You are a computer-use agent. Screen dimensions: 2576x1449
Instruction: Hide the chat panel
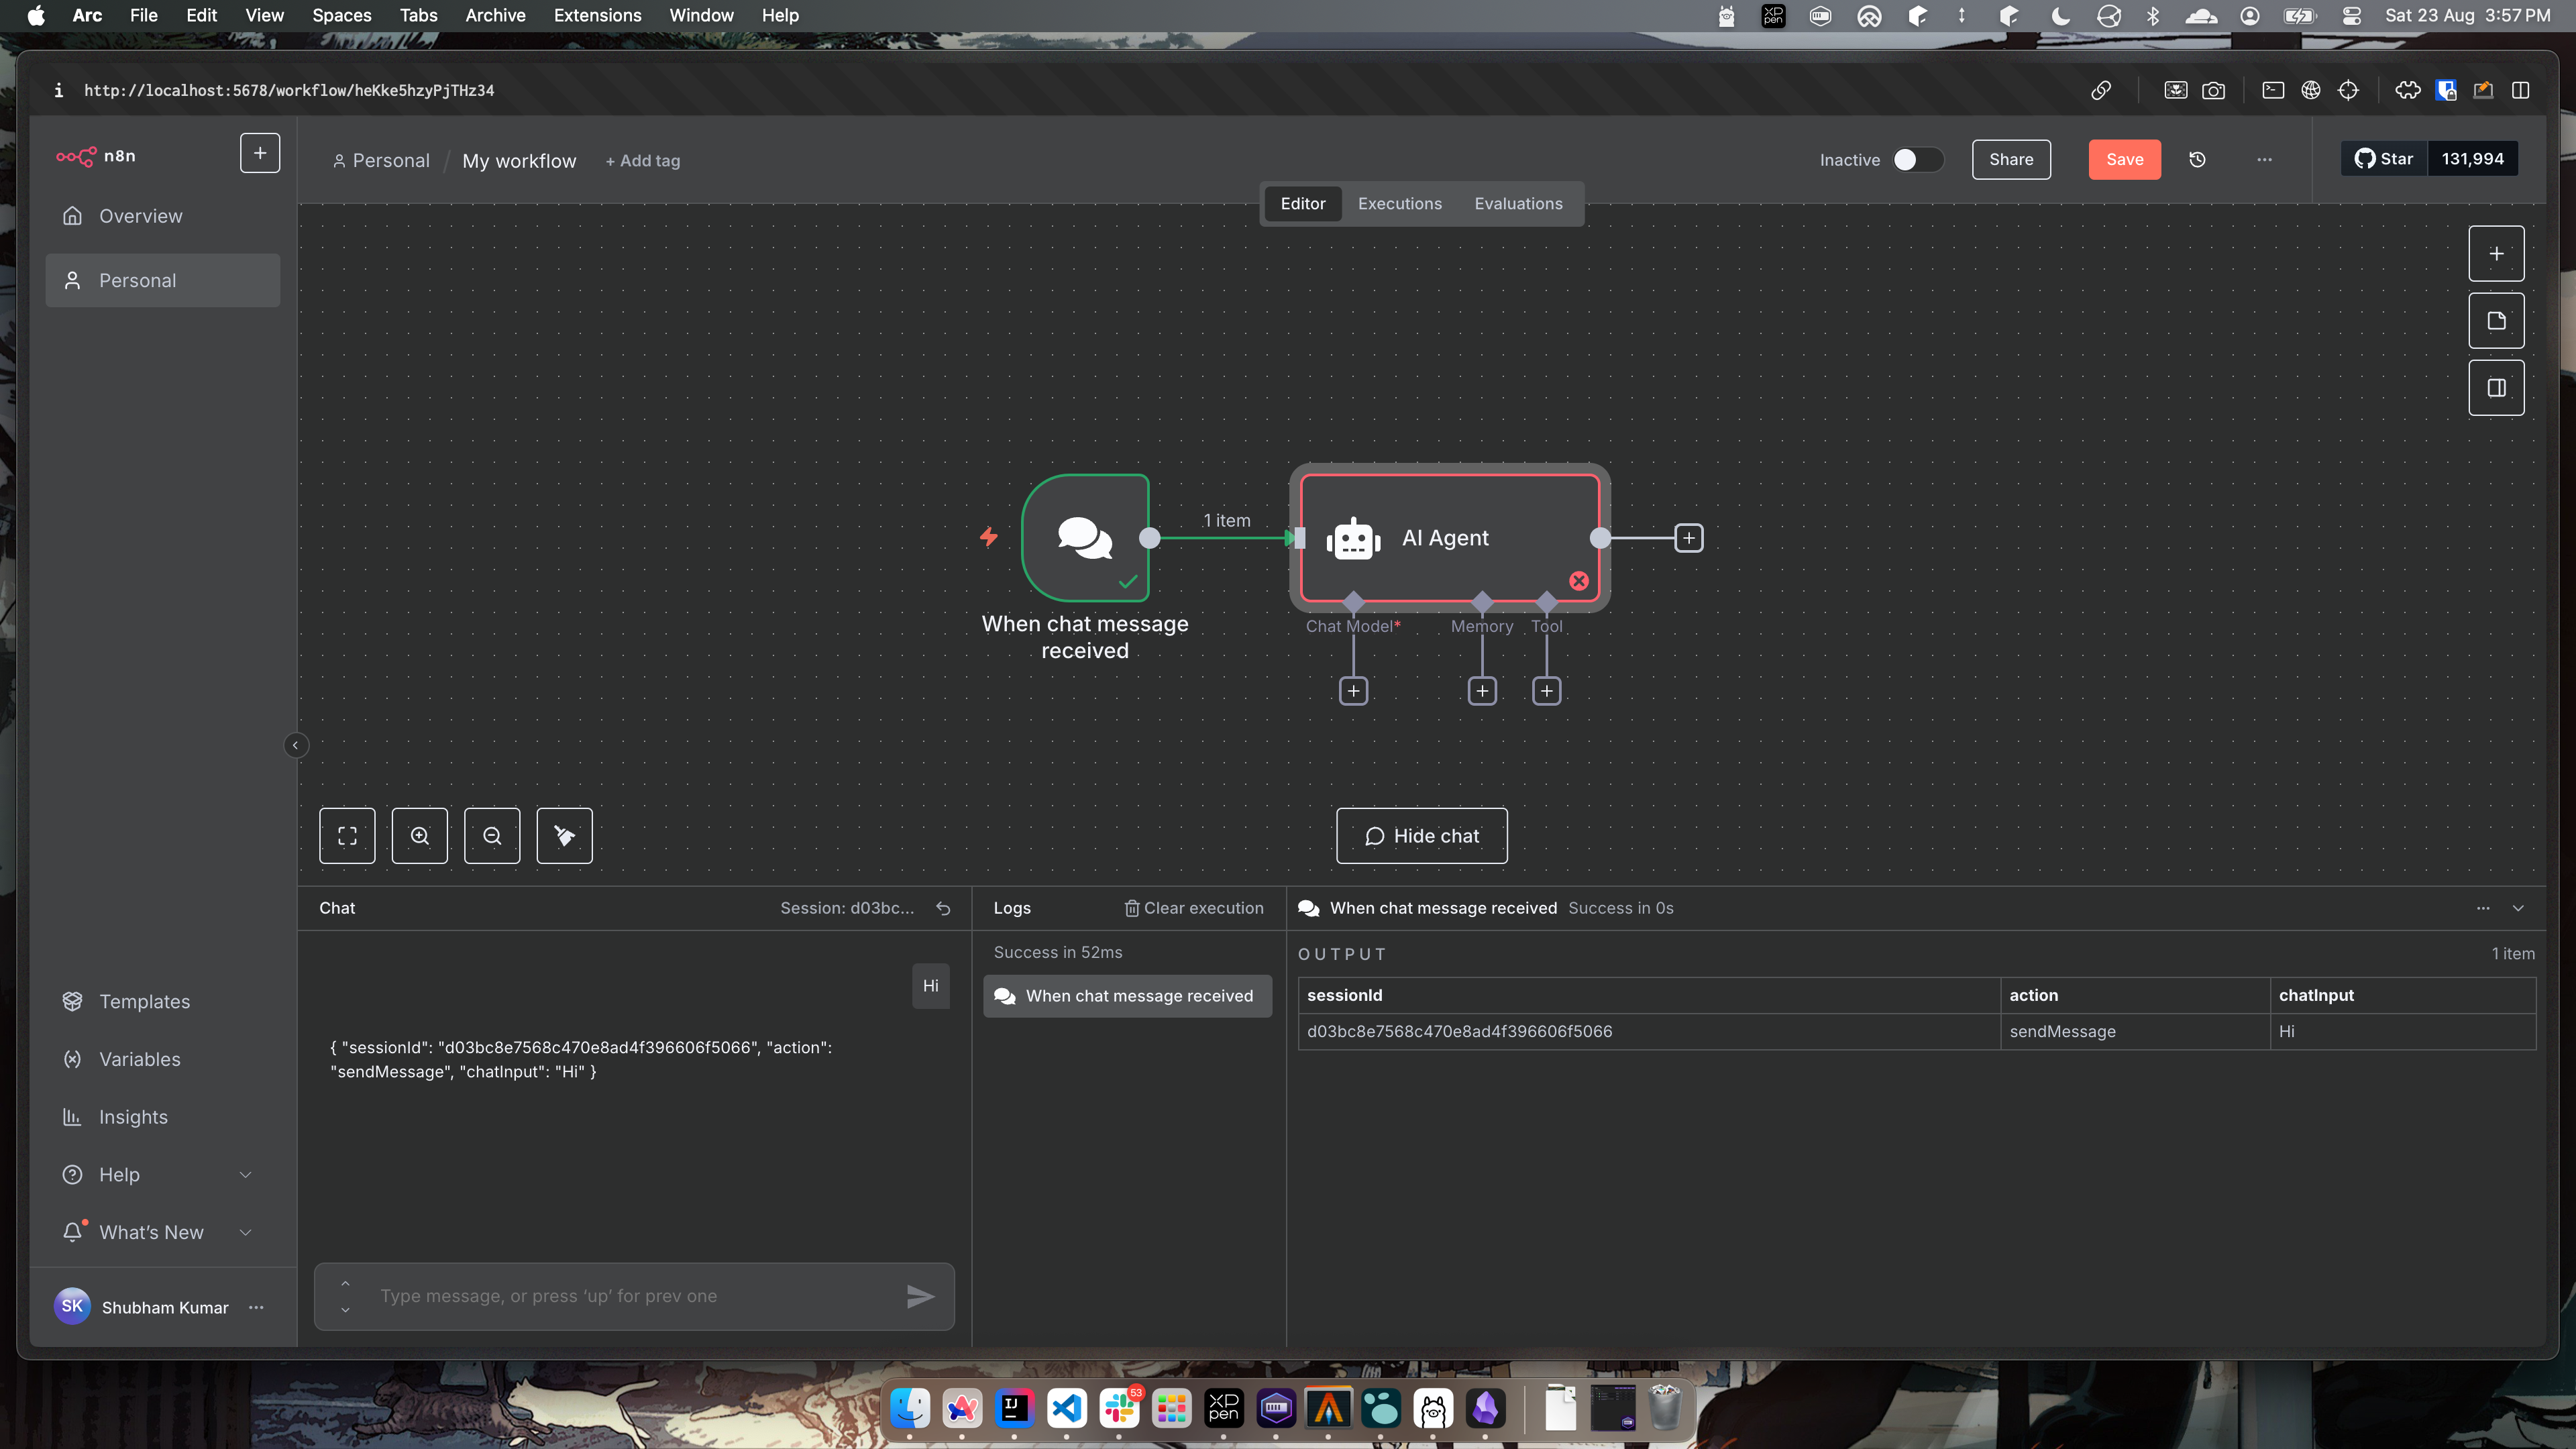[x=1421, y=836]
